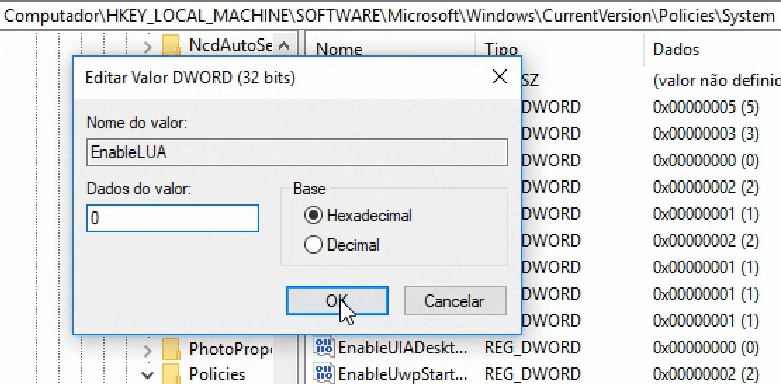Image resolution: width=781 pixels, height=384 pixels.
Task: Click data 0x00000000 (0) of EnableUIADeskt... row
Action: (x=705, y=347)
